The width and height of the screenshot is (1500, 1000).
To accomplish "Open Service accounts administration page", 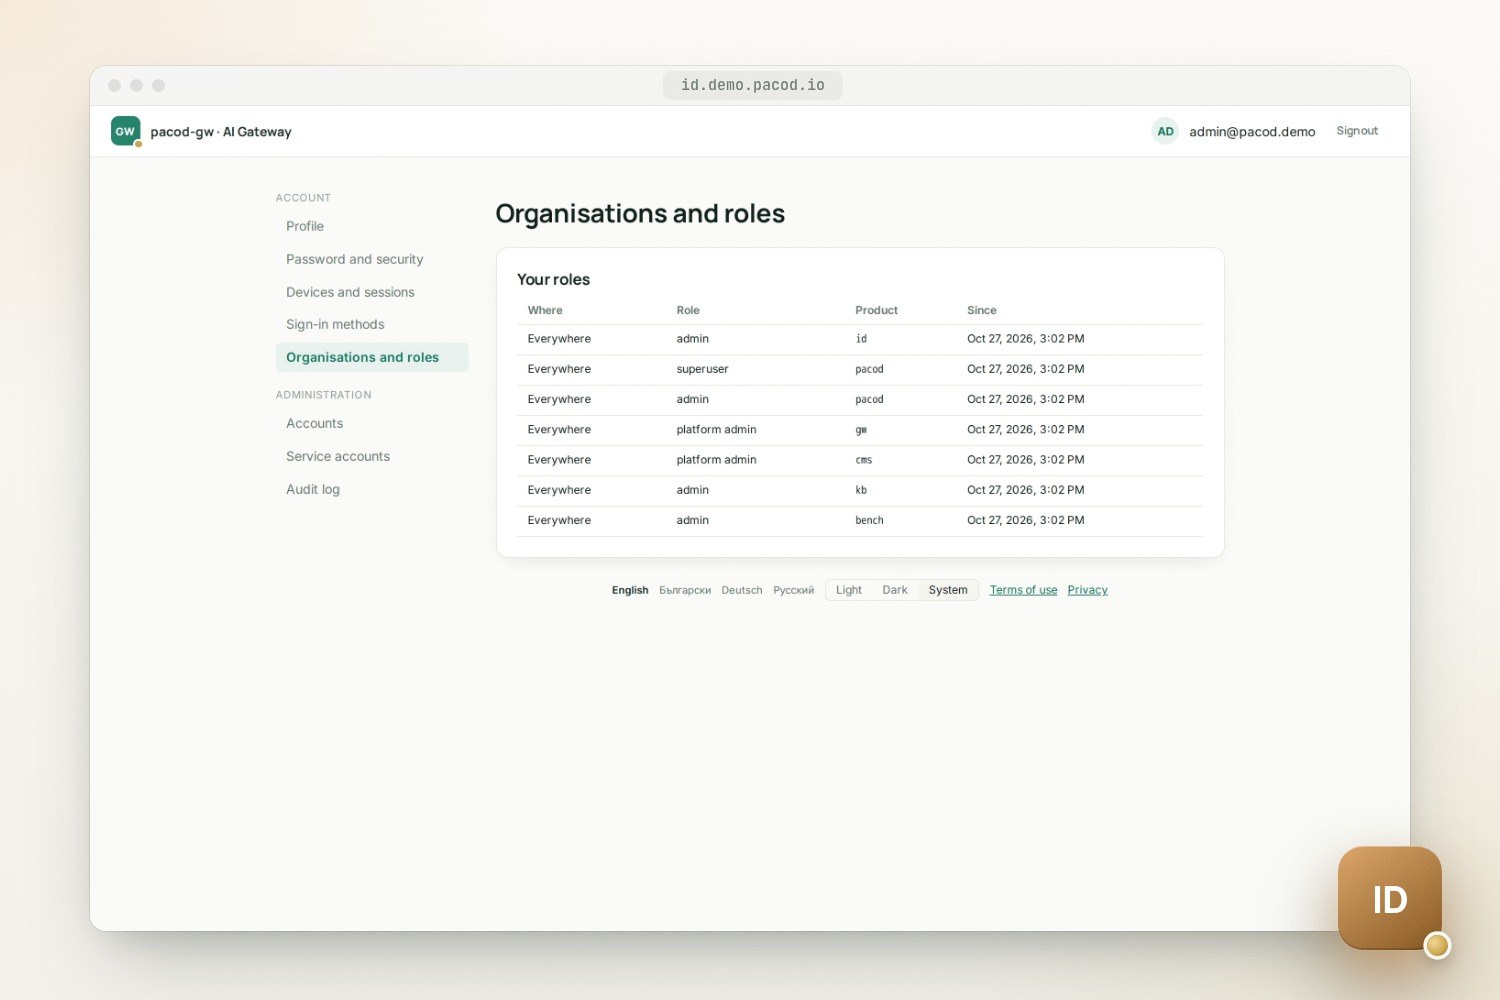I will point(338,456).
